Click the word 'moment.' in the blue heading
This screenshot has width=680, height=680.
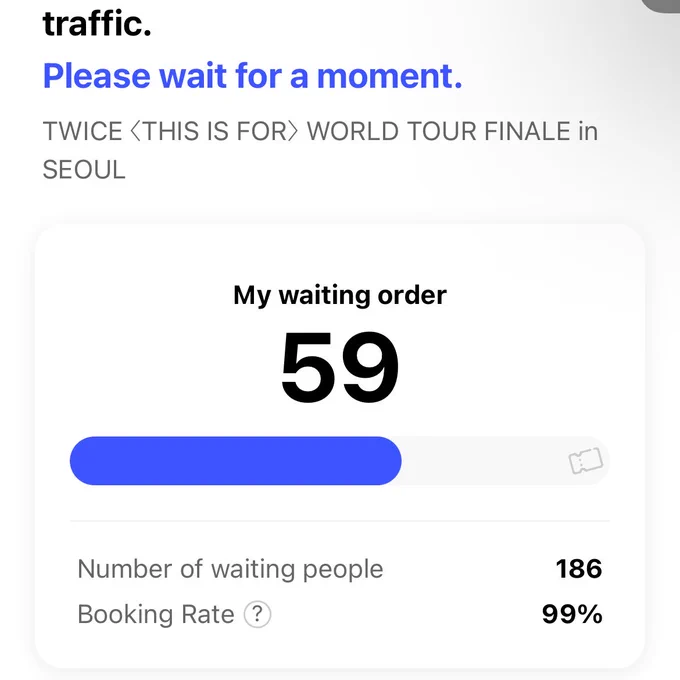coord(389,76)
